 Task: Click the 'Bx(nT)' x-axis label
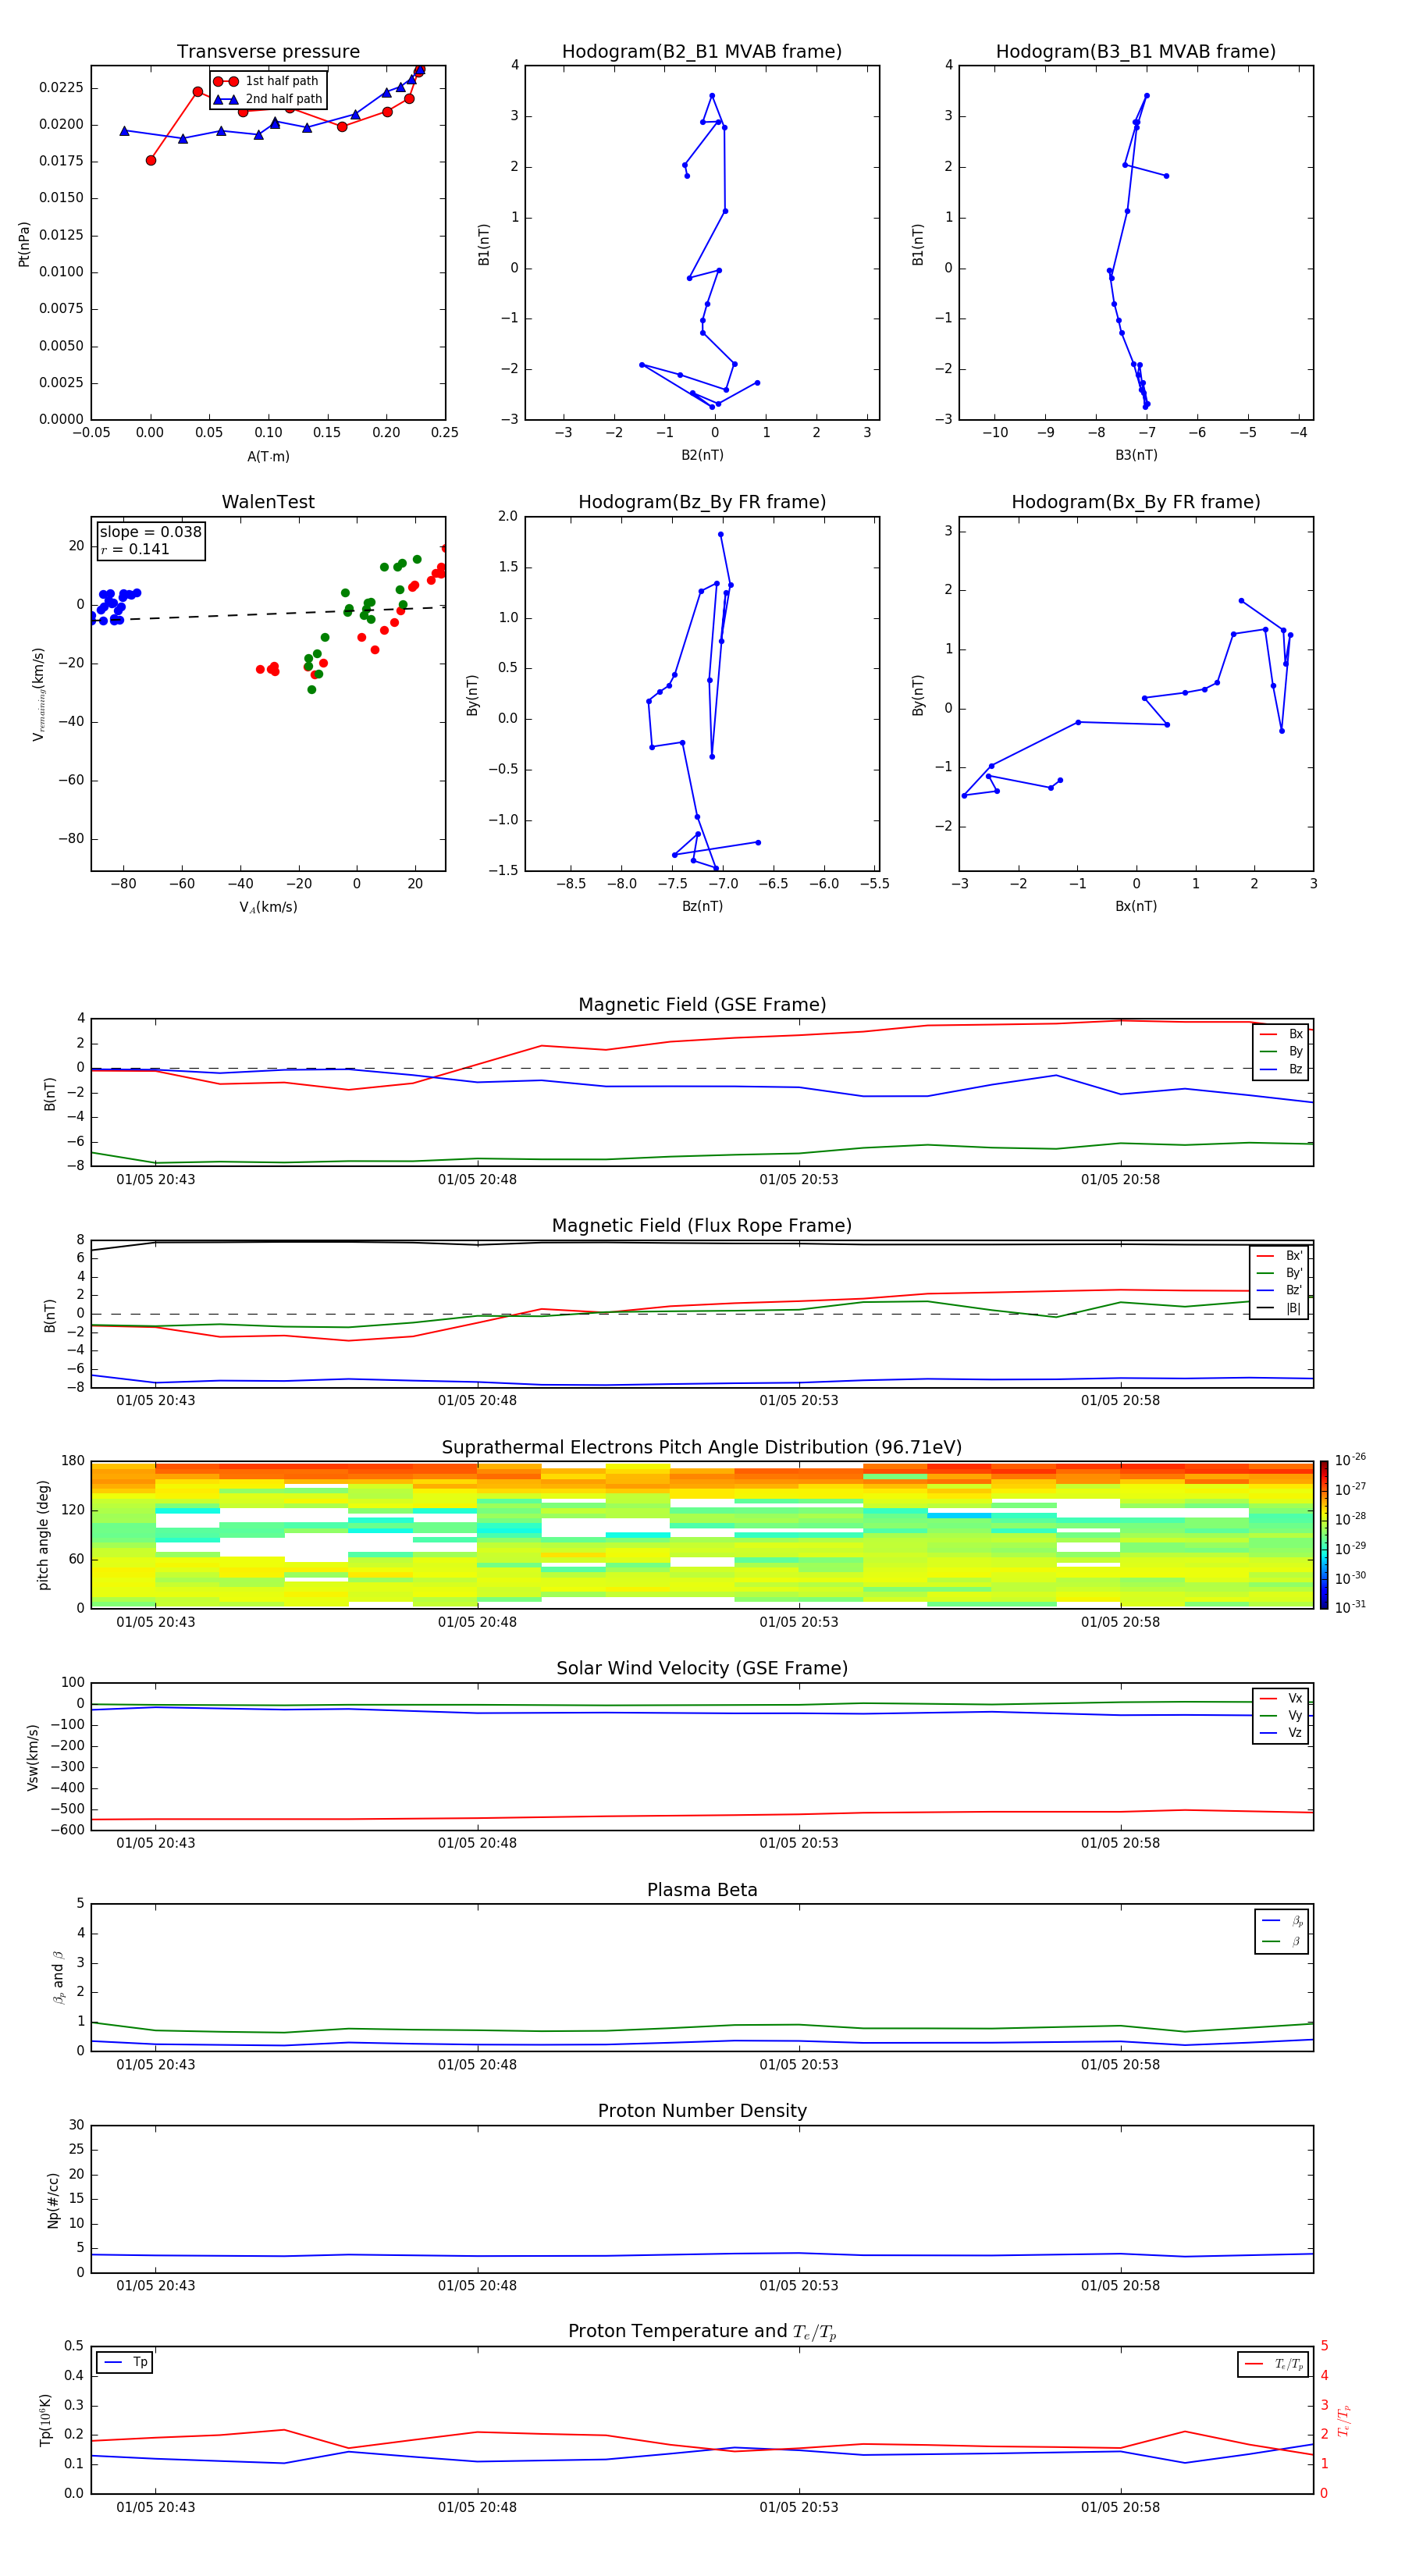1136,906
